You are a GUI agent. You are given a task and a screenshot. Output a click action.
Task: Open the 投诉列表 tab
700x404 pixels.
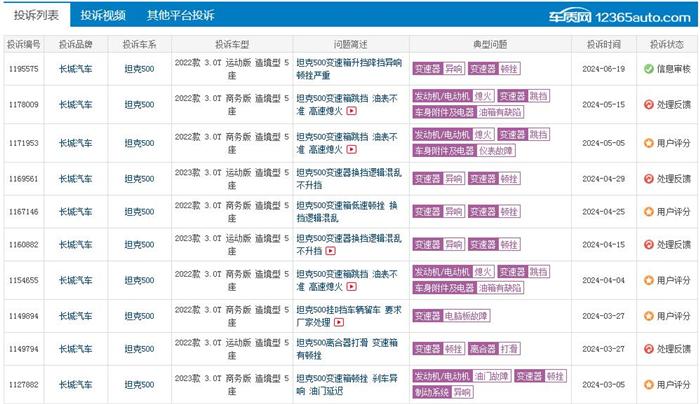(x=36, y=15)
